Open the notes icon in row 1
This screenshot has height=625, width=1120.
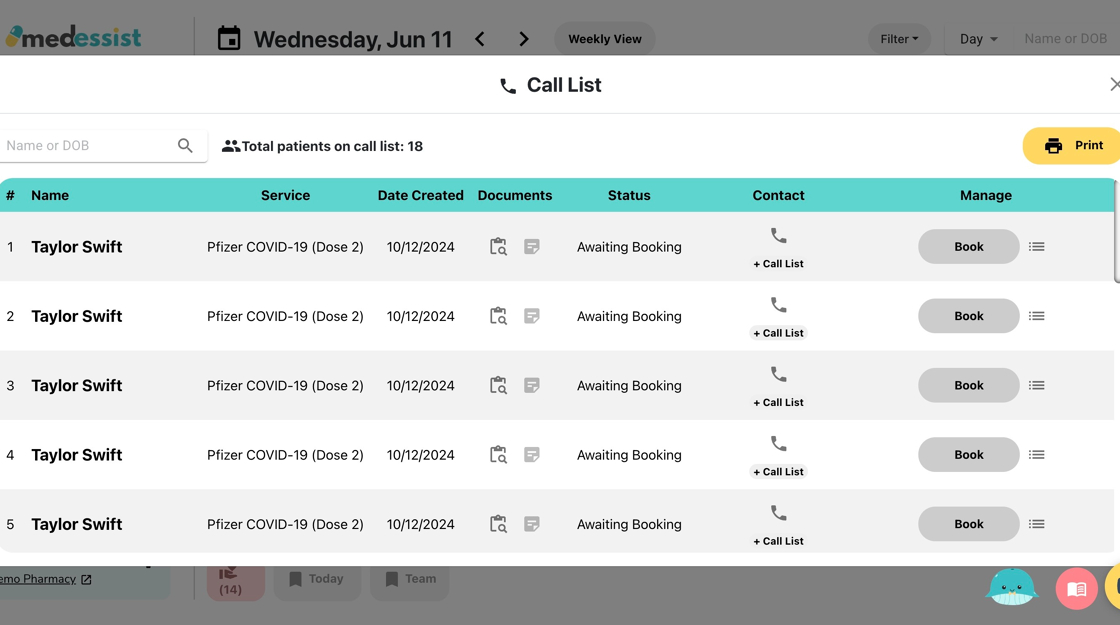point(532,247)
